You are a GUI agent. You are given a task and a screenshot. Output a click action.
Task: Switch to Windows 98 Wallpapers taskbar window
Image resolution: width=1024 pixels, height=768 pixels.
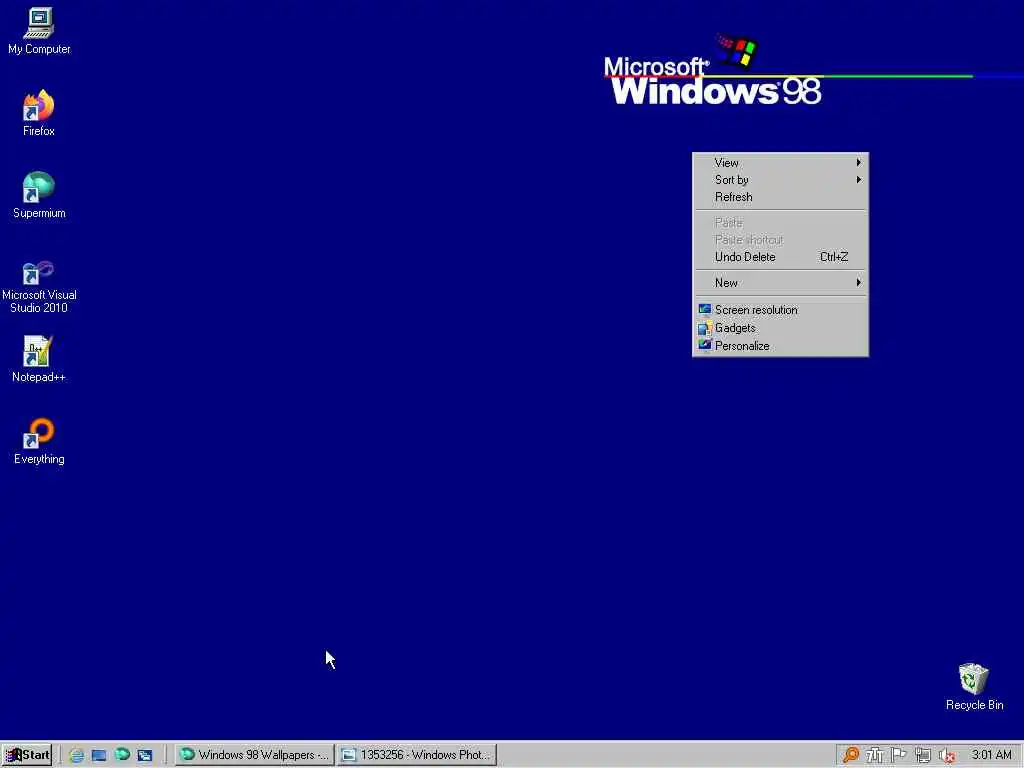point(254,755)
